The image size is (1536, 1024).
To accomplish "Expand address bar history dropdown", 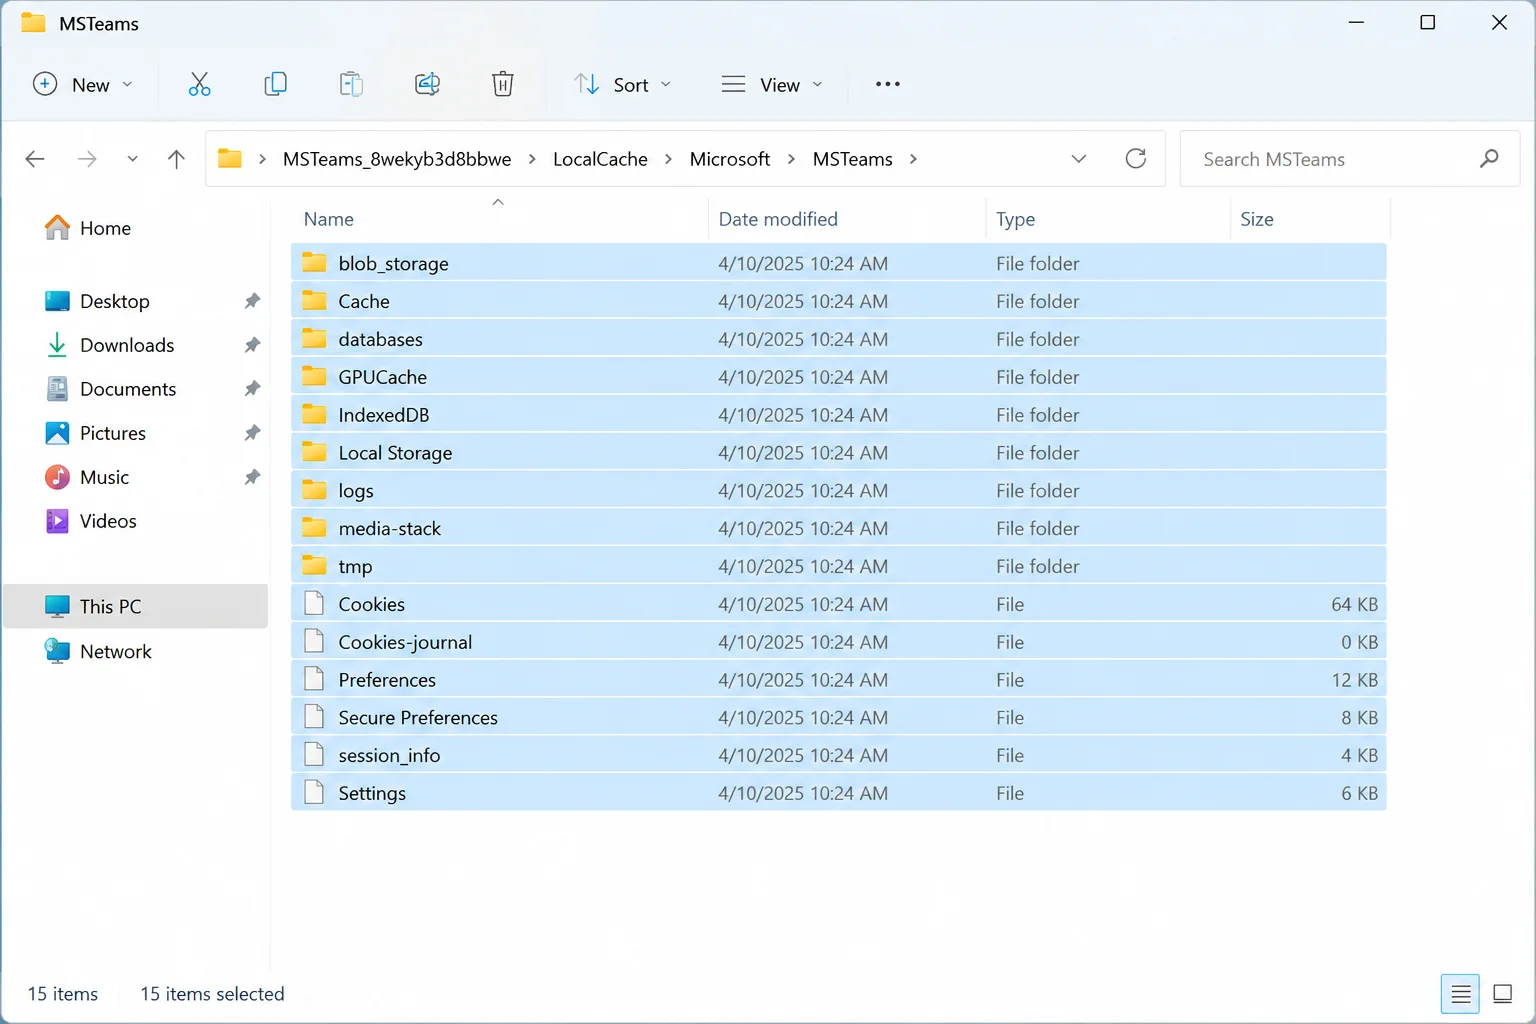I will point(1079,159).
